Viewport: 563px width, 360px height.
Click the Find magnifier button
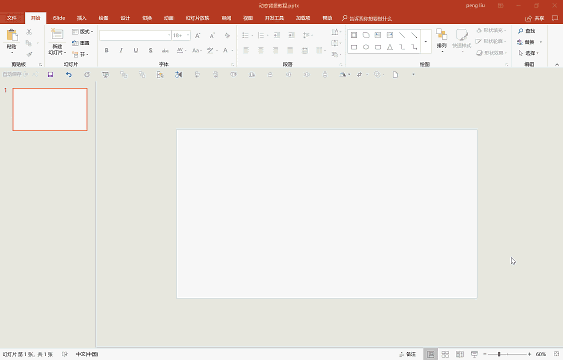coord(526,31)
